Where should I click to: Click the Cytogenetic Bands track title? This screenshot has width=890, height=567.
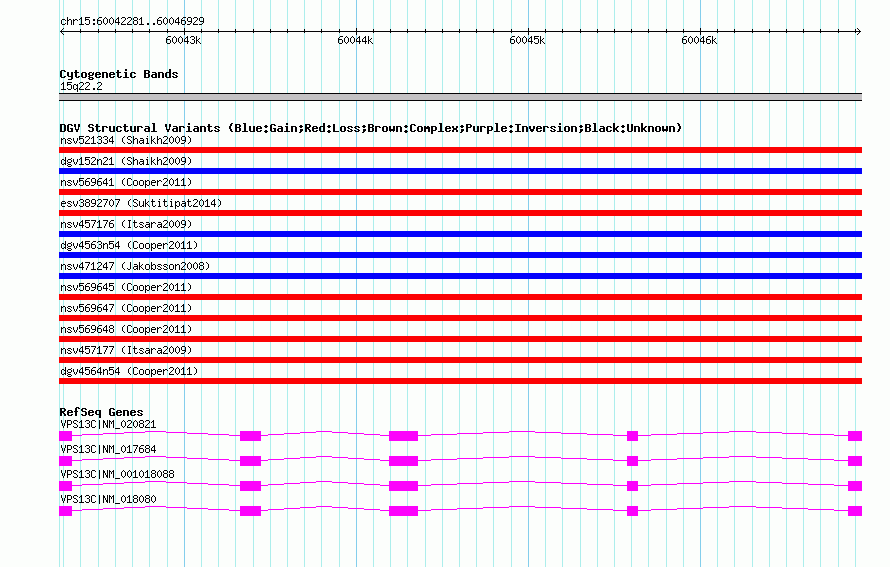pos(119,74)
